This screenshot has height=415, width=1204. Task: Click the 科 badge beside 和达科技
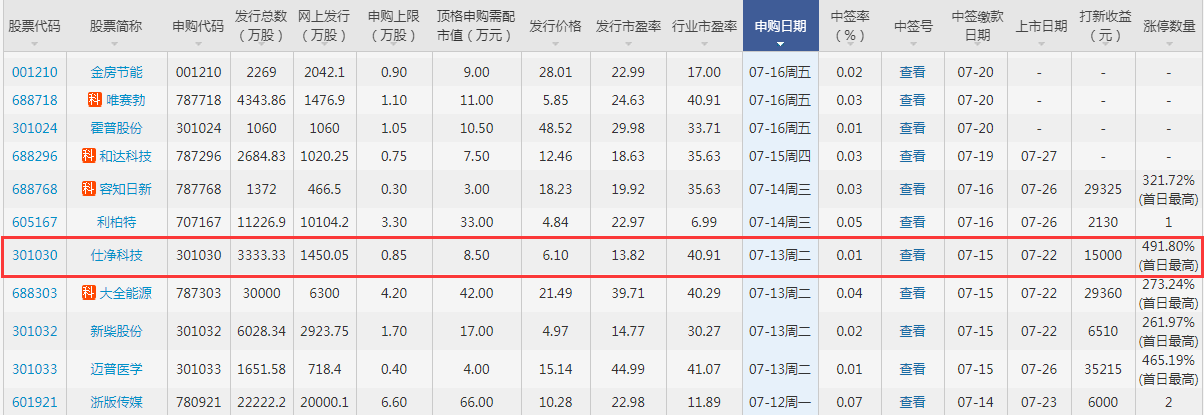click(x=88, y=156)
